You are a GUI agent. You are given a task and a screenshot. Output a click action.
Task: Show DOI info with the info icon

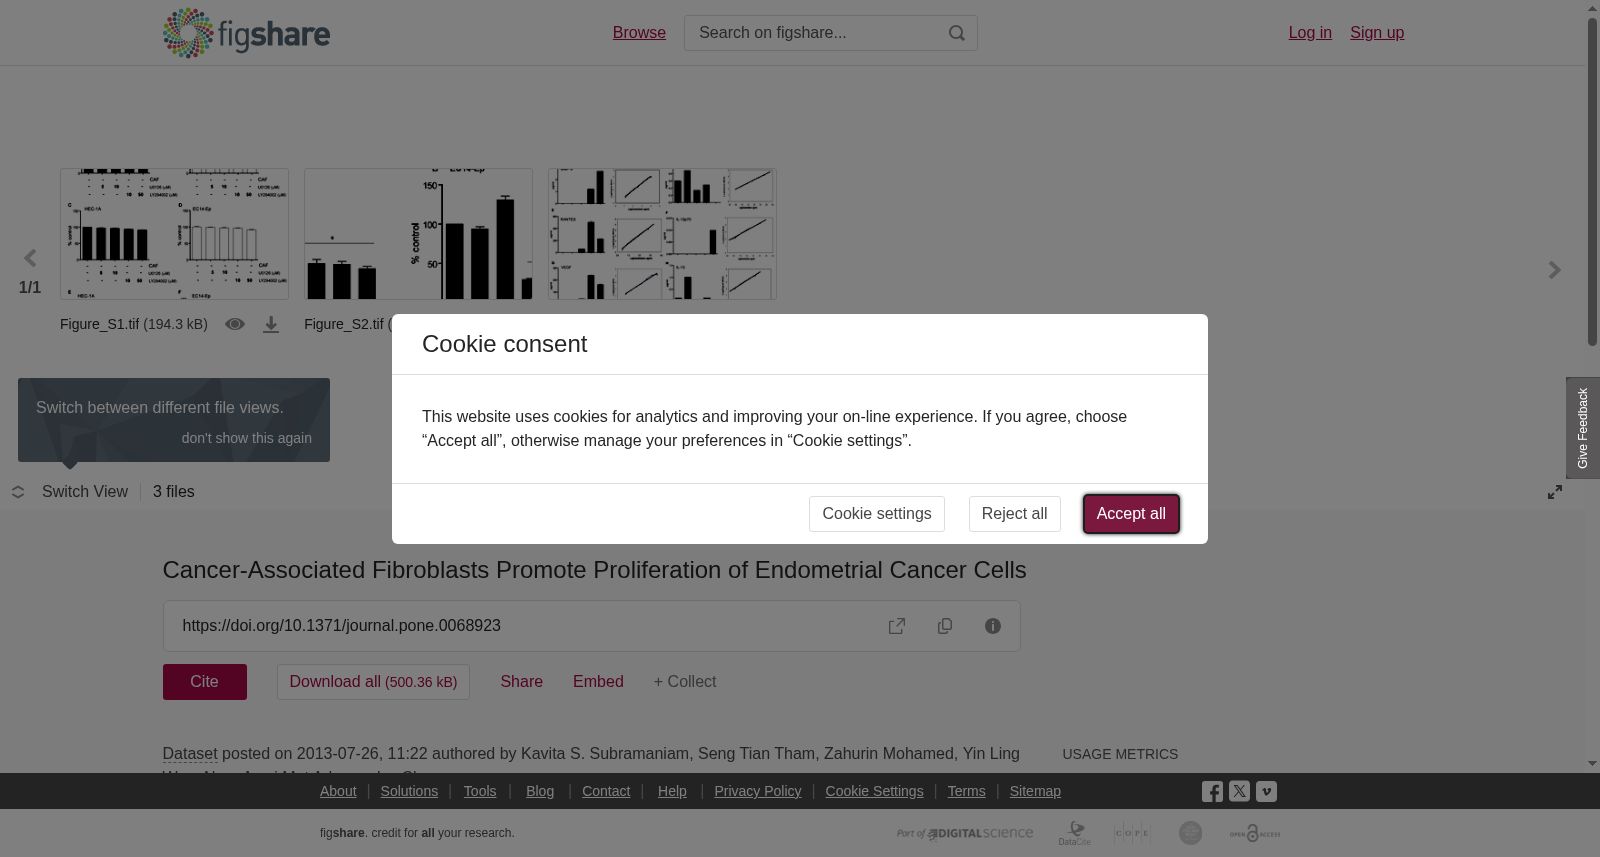(x=993, y=626)
